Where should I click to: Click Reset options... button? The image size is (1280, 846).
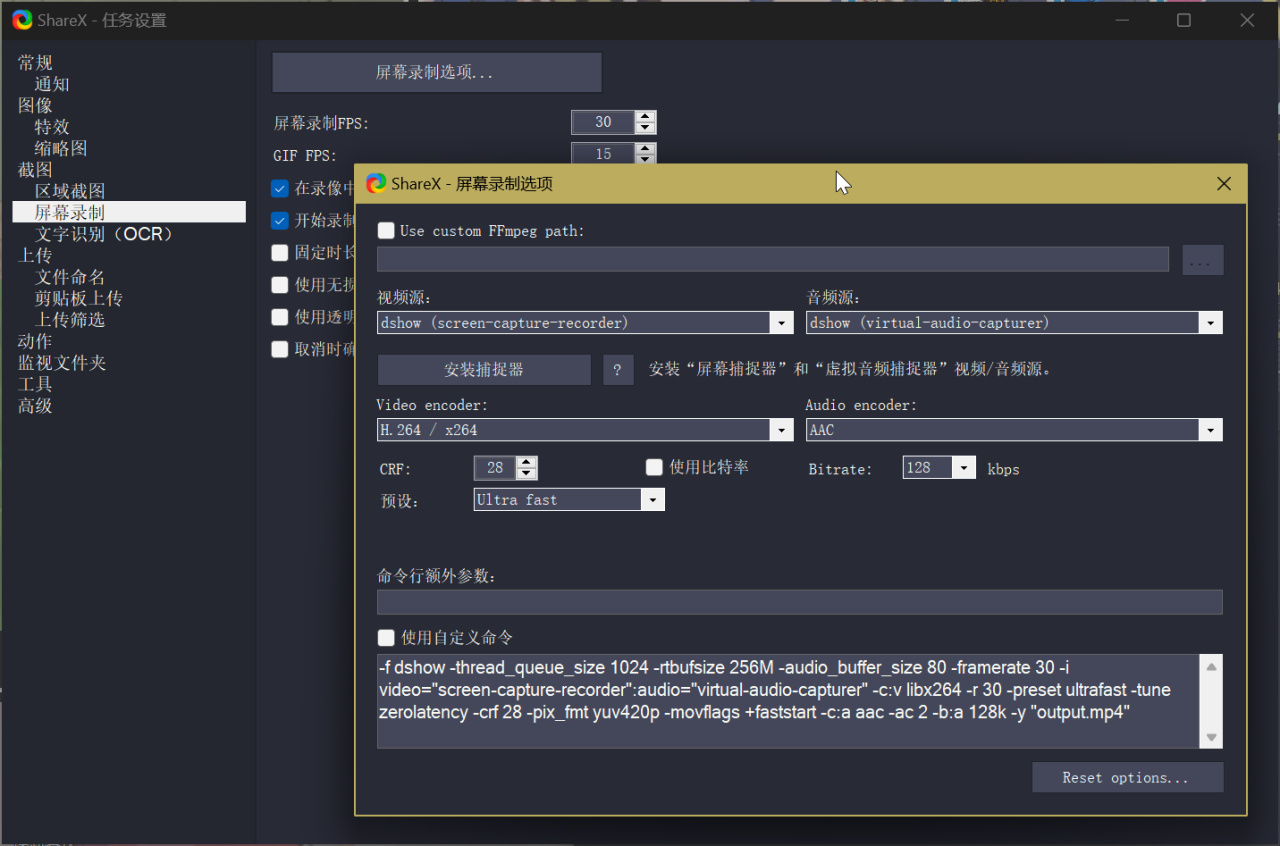pos(1127,778)
